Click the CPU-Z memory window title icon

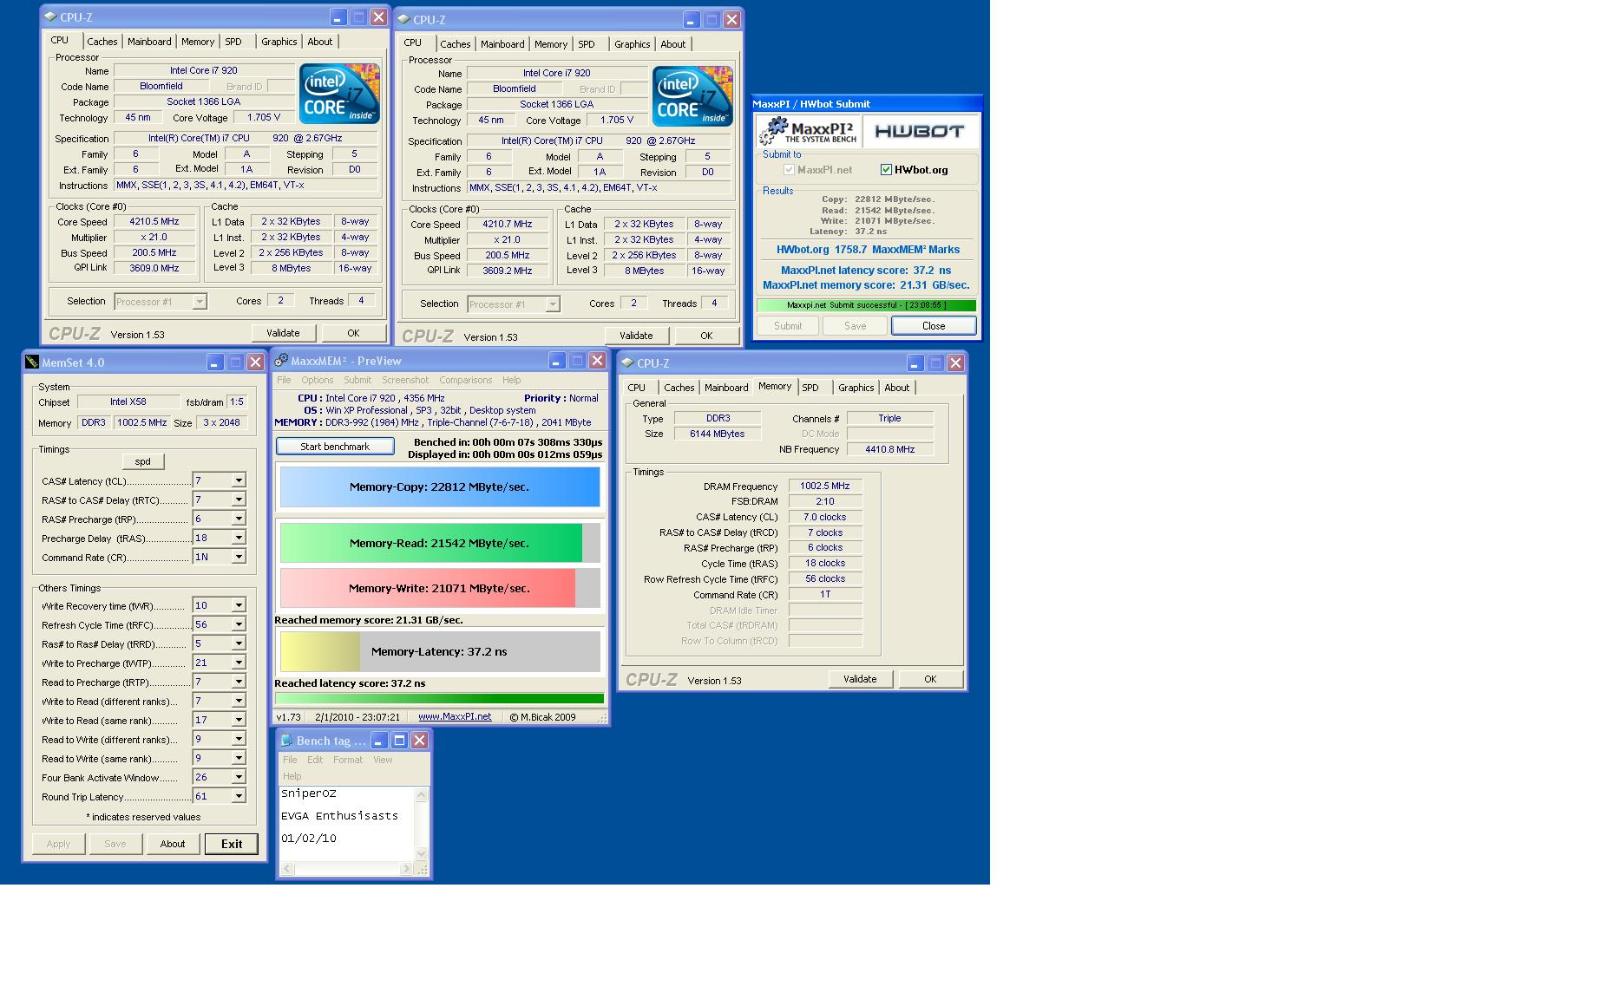(627, 363)
